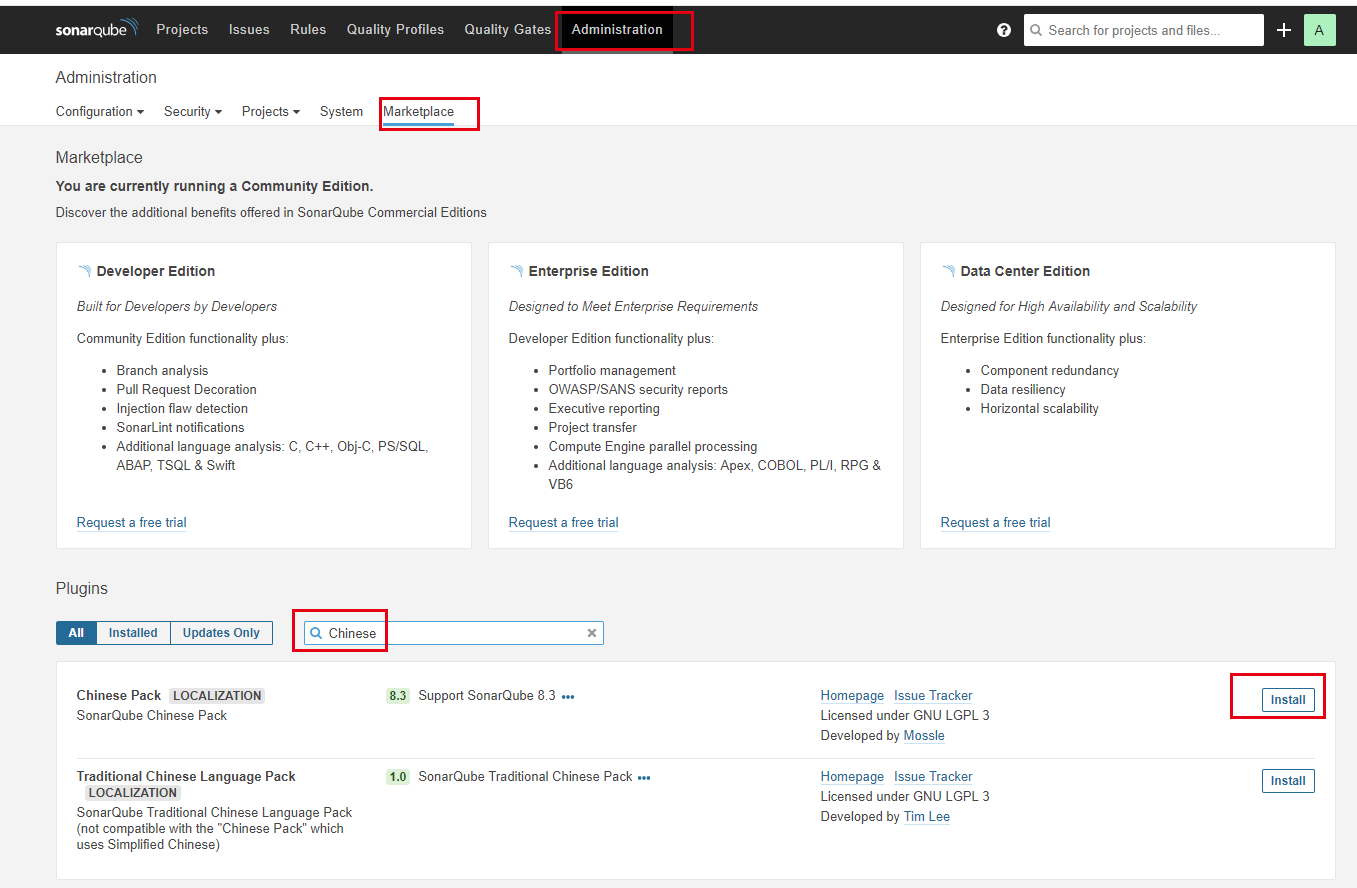Image resolution: width=1357 pixels, height=888 pixels.
Task: Open the Projects top navigation item
Action: coord(182,29)
